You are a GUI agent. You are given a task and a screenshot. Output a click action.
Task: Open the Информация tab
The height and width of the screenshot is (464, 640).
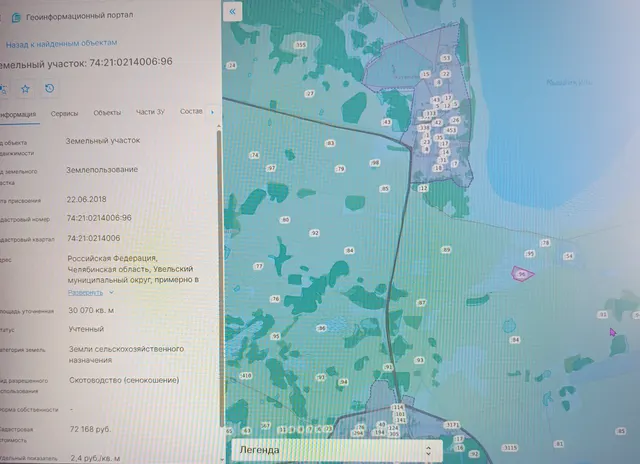[18, 114]
